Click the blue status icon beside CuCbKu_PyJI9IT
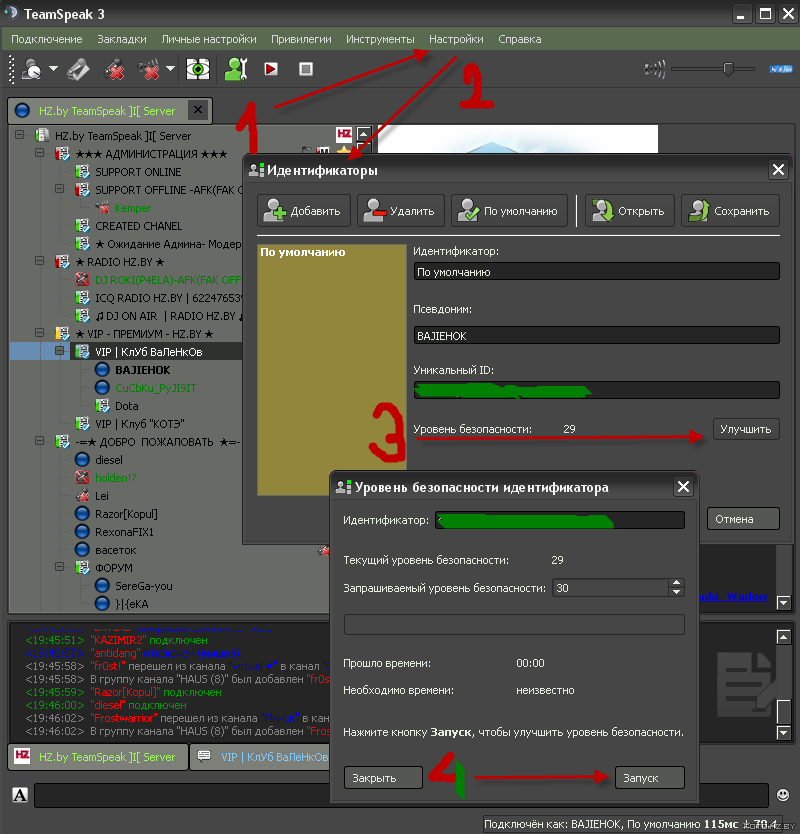Image resolution: width=800 pixels, height=834 pixels. pos(102,388)
